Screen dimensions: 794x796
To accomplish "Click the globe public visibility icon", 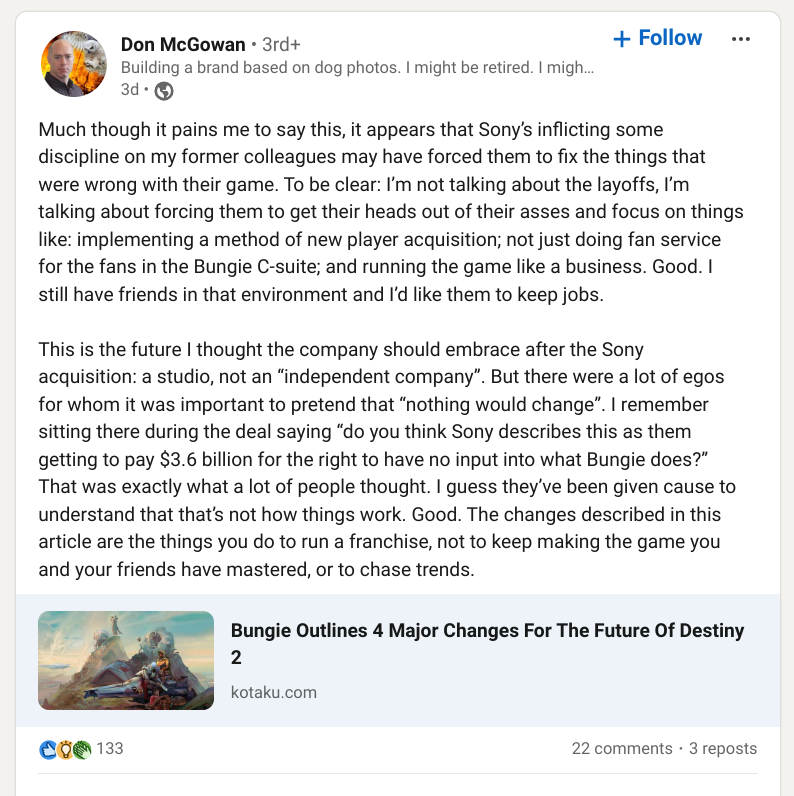I will (164, 91).
